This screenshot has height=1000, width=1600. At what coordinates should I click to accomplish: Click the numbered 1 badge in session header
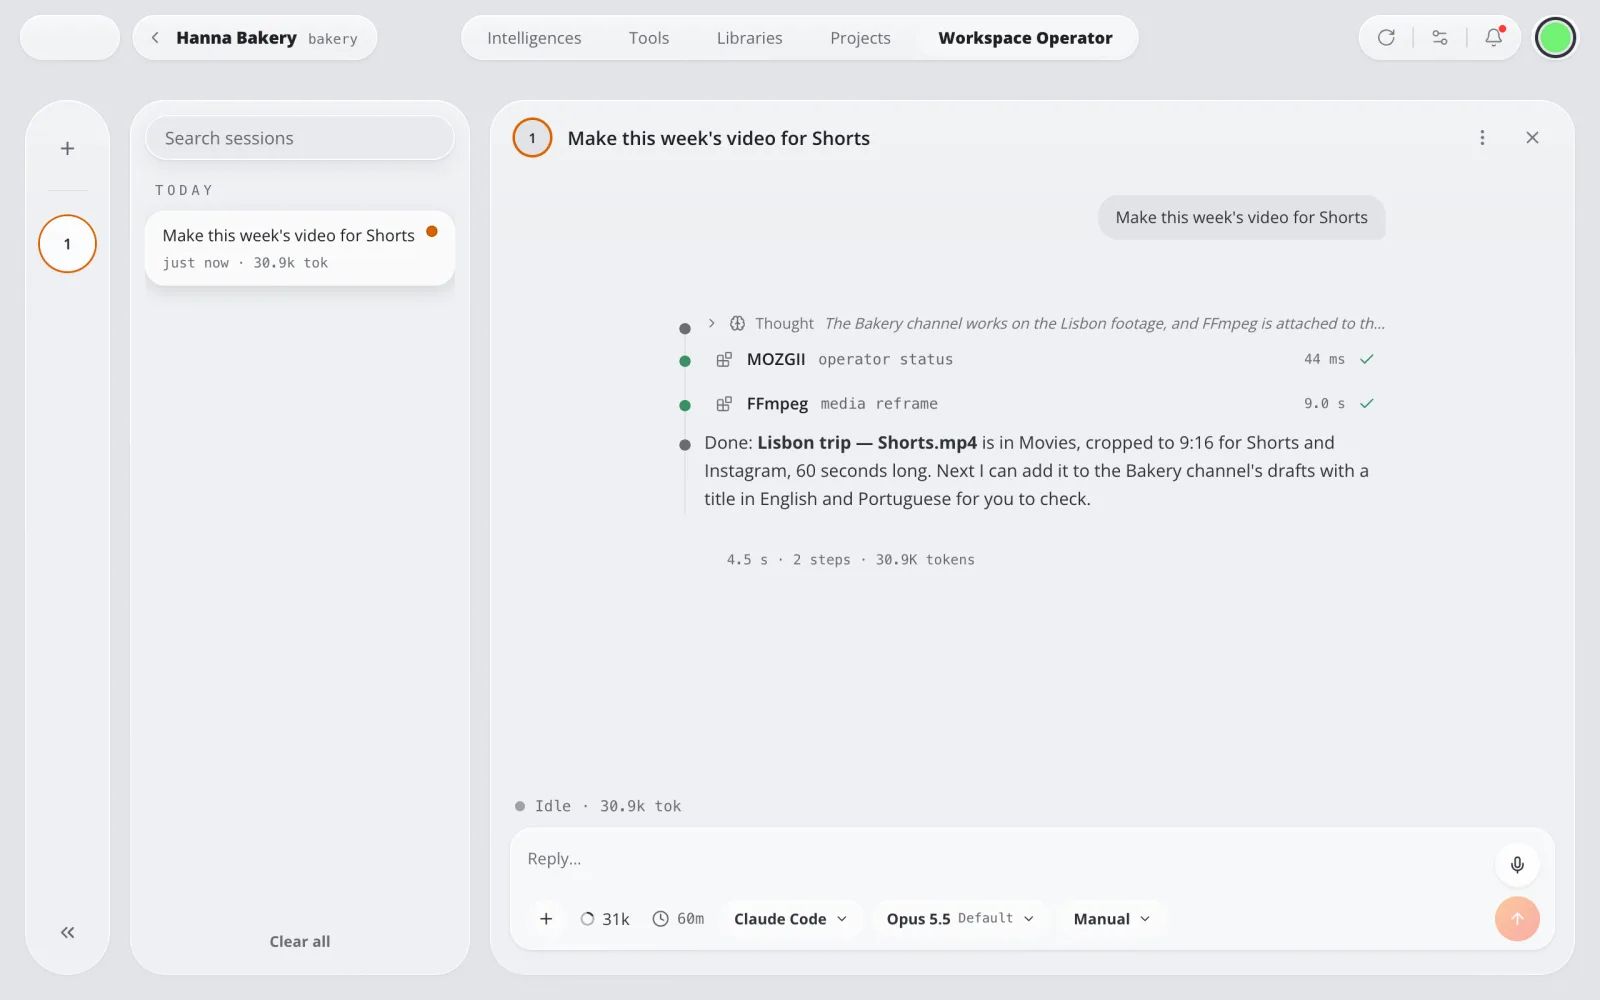[x=532, y=138]
